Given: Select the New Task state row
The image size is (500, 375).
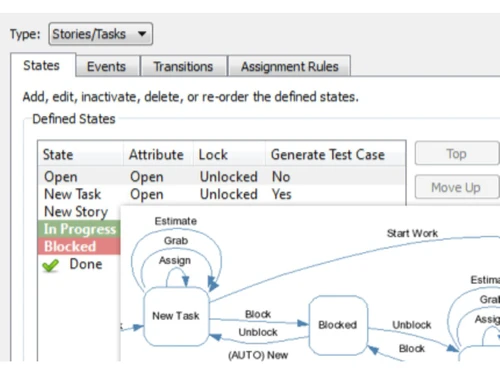Looking at the screenshot, I should [x=222, y=194].
